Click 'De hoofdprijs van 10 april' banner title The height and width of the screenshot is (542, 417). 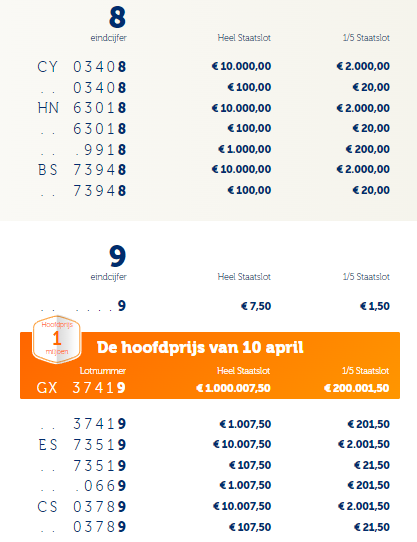coord(200,347)
